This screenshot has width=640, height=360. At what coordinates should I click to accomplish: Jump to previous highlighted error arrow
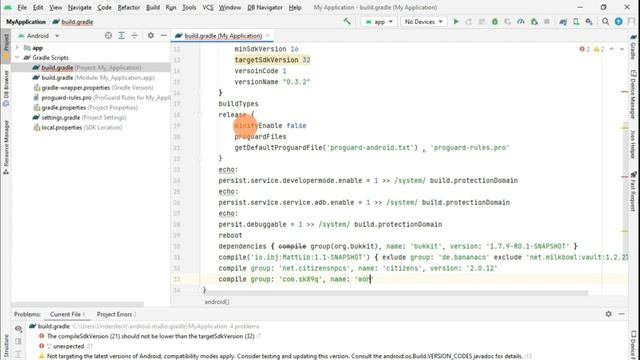(x=611, y=49)
